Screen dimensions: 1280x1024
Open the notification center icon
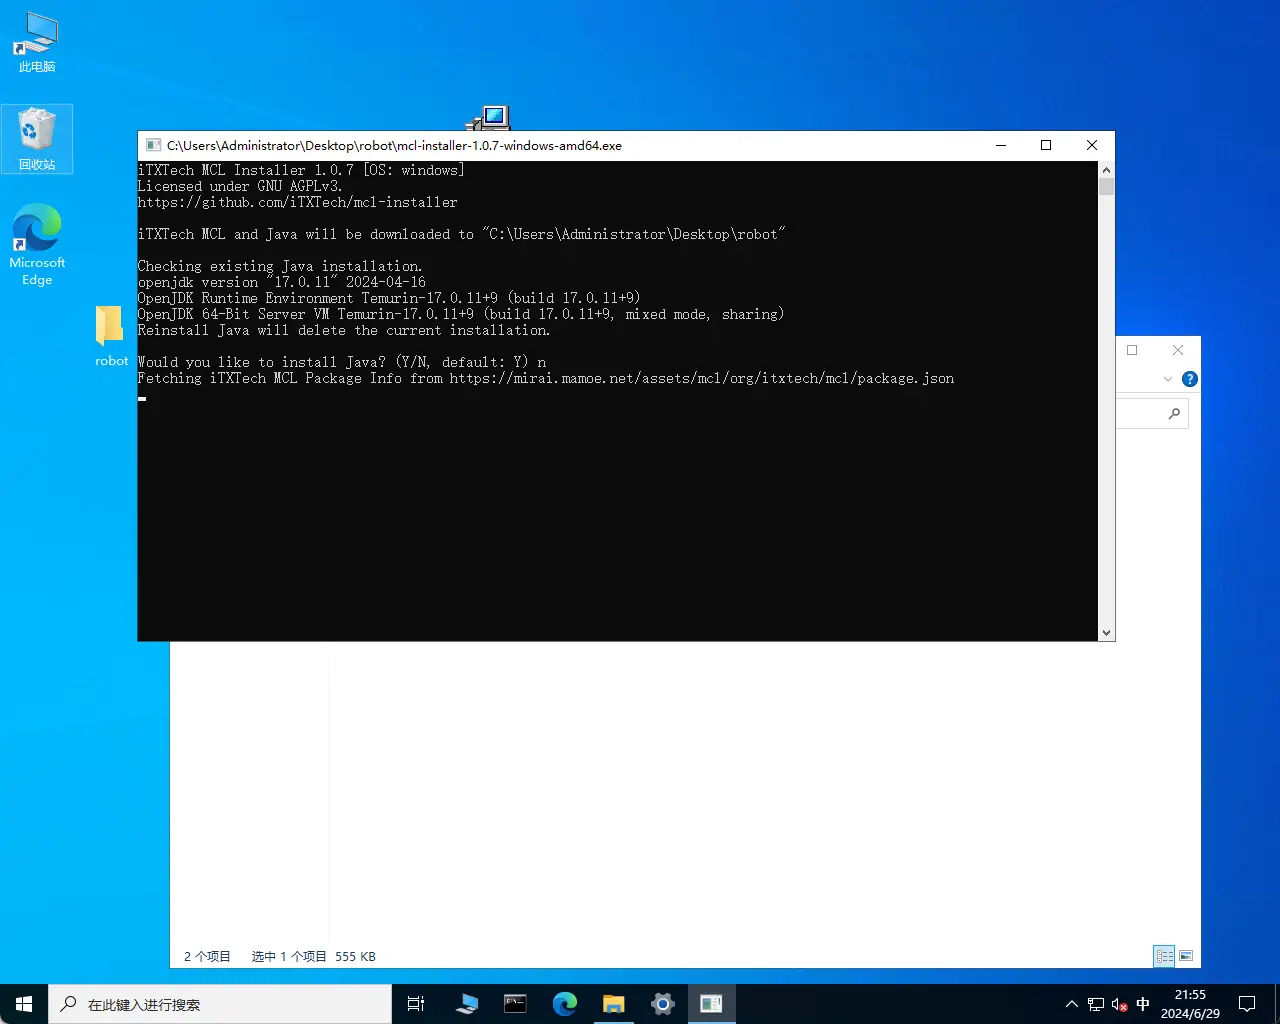tap(1247, 1004)
